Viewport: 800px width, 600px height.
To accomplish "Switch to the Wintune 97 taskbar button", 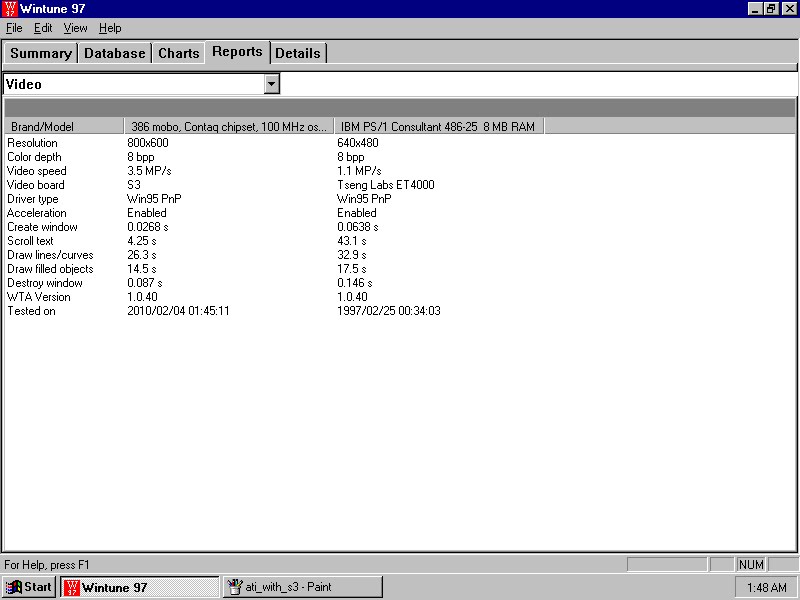I will [x=140, y=587].
